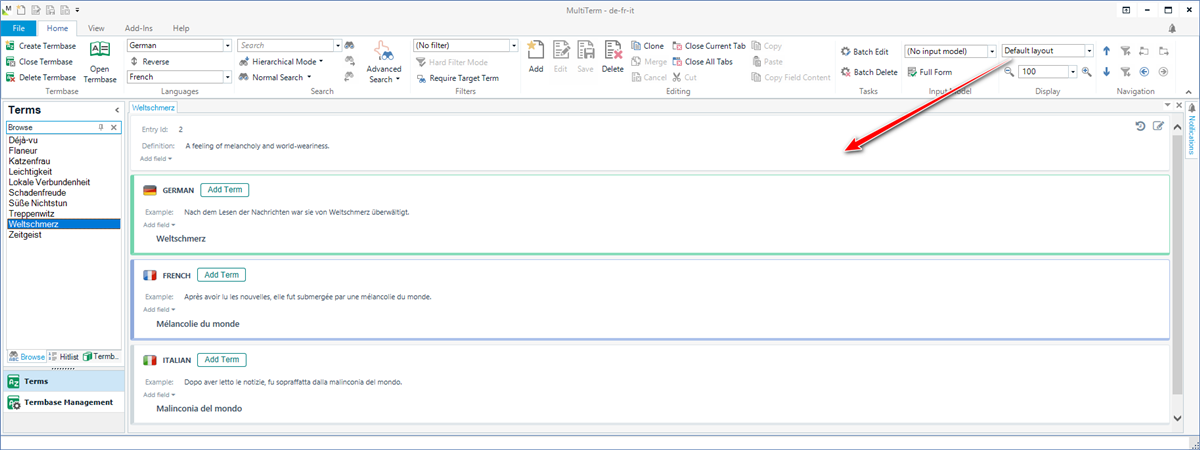Add a new entry with Add
This screenshot has width=1200, height=450.
point(536,56)
